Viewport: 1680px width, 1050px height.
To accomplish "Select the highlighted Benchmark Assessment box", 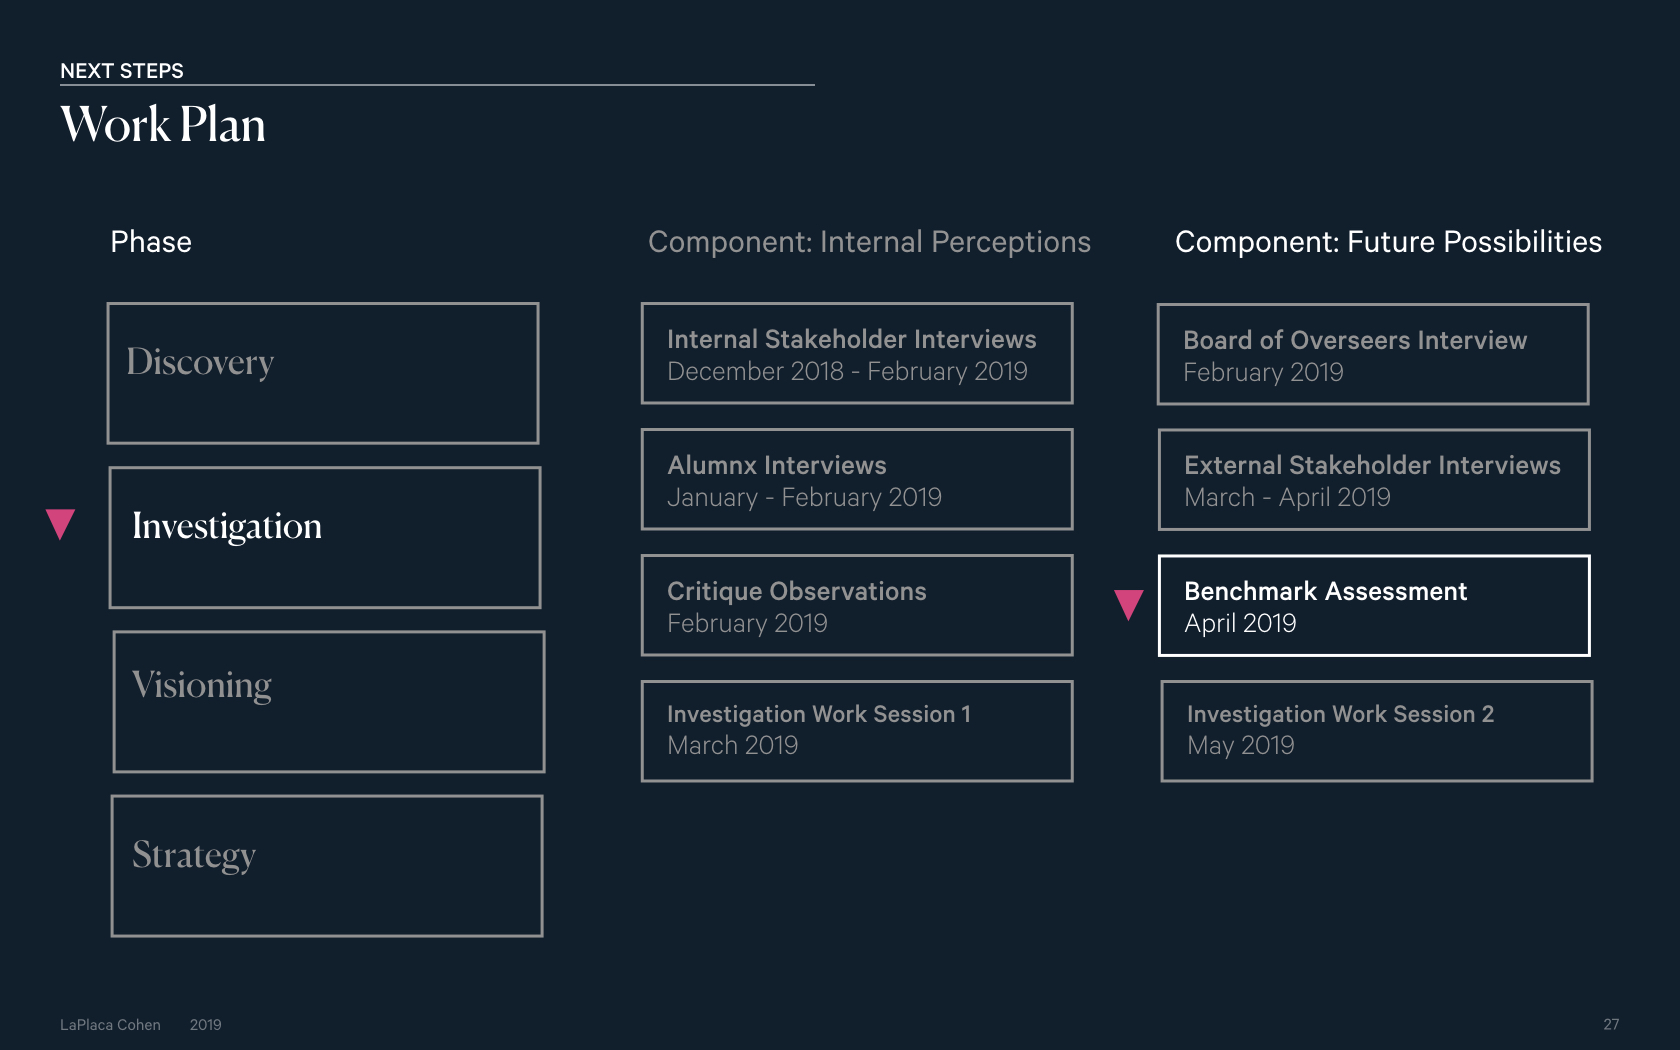I will pos(1374,605).
